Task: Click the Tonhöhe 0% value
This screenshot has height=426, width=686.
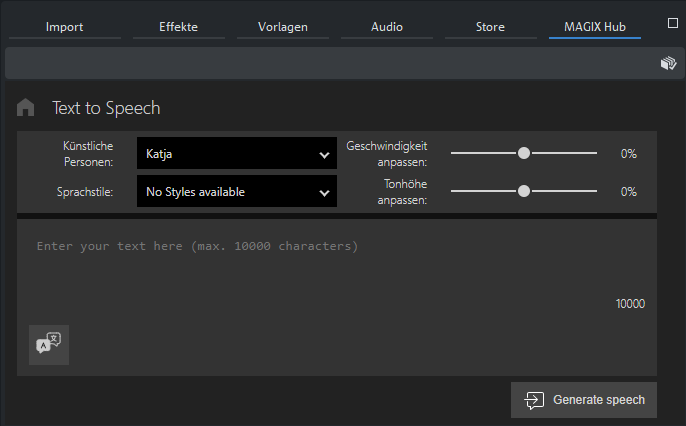Action: 629,192
